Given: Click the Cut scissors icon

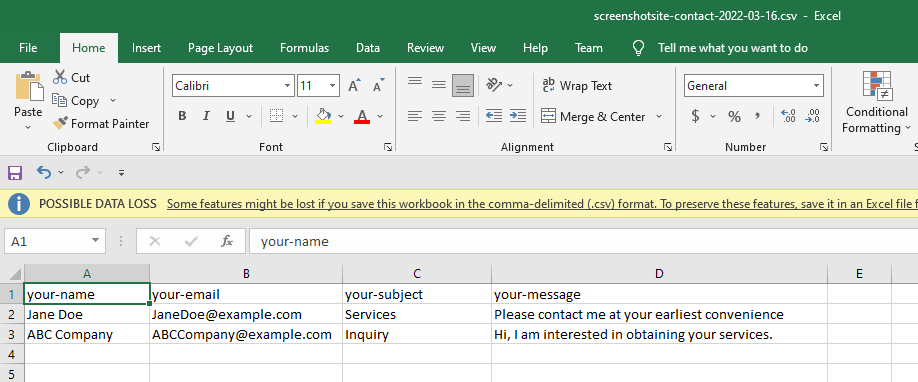Looking at the screenshot, I should pyautogui.click(x=60, y=77).
